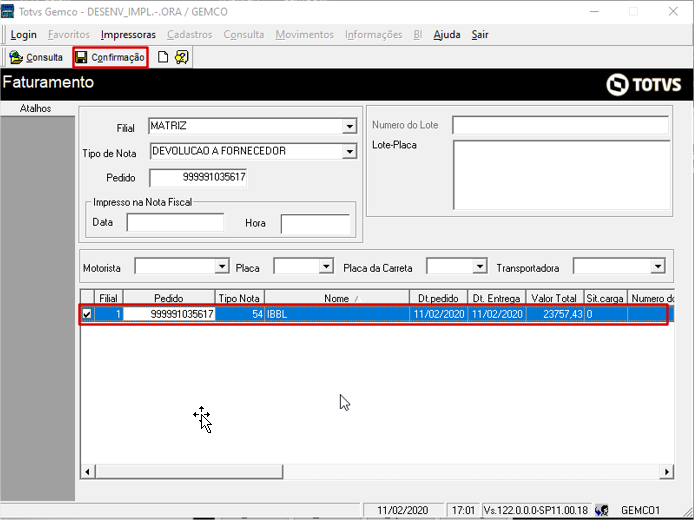The image size is (694, 520).
Task: Sort by the Pedido column header
Action: tap(169, 298)
